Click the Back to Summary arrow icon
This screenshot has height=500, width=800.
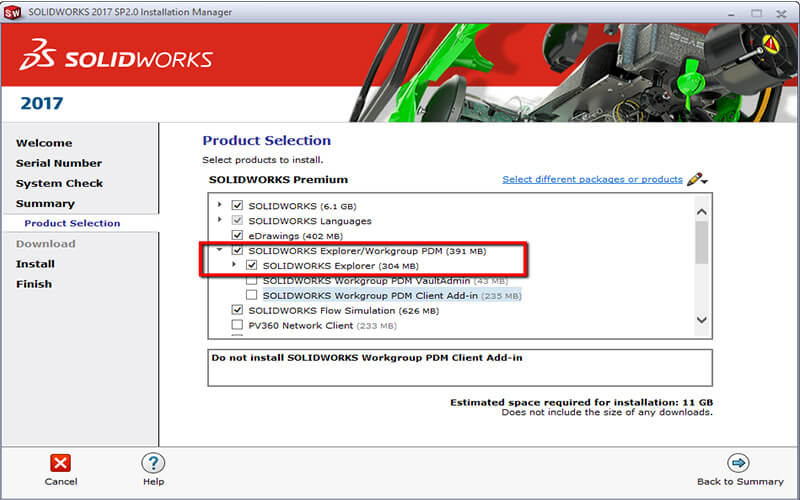click(738, 463)
